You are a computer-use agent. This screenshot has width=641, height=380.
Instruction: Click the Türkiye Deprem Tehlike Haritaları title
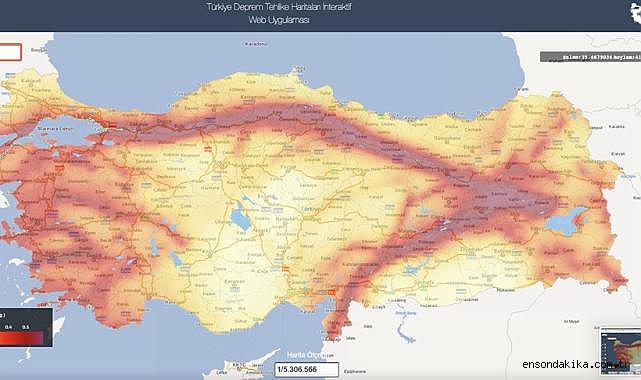coord(279,13)
